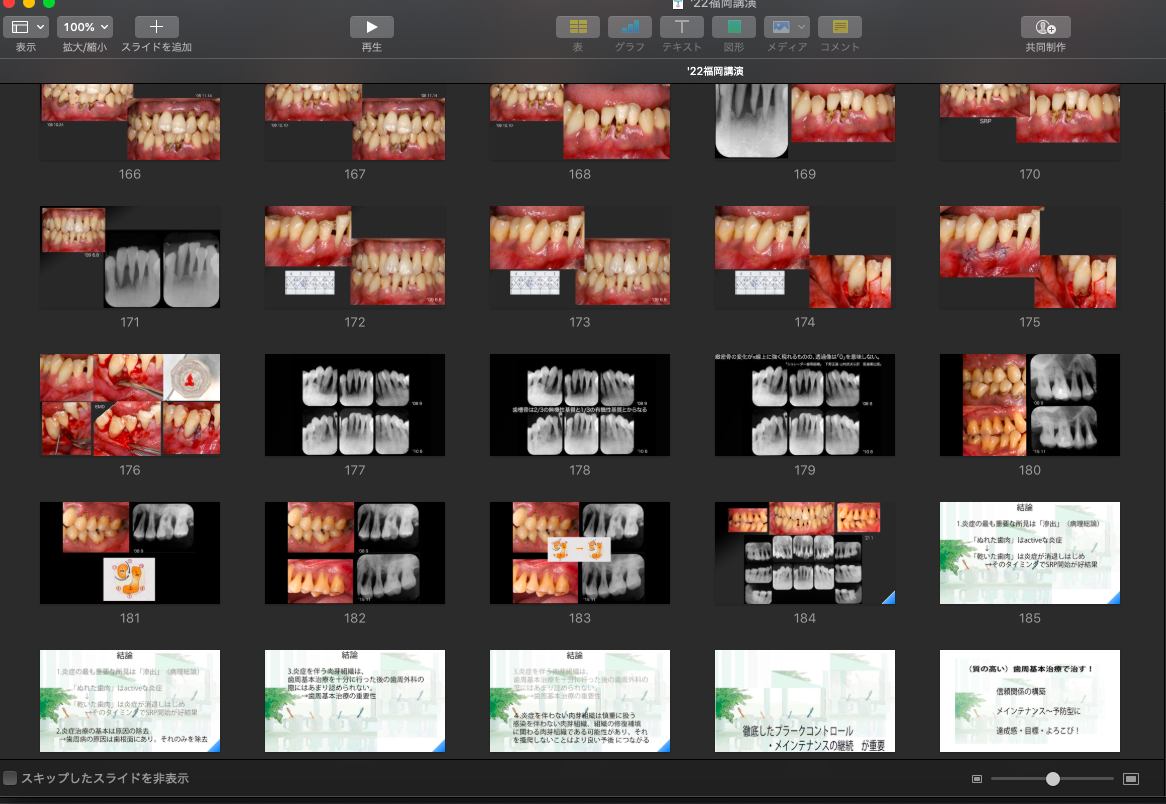The image size is (1166, 804).
Task: Click the small thumbnail size icon
Action: click(x=977, y=779)
